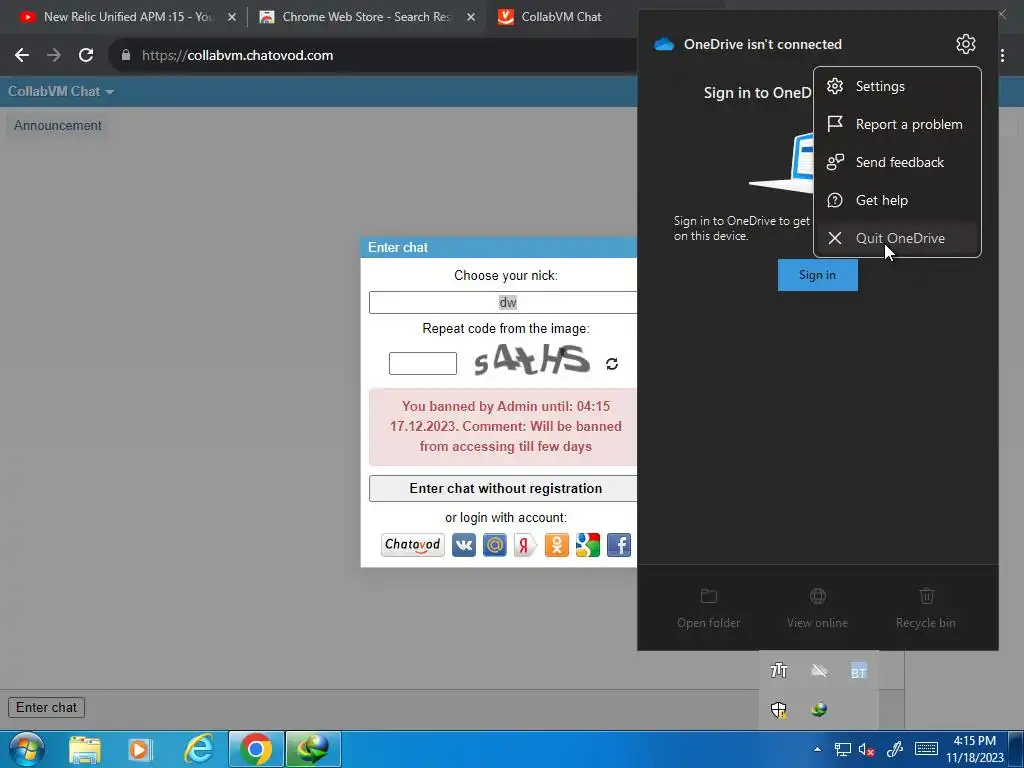The height and width of the screenshot is (768, 1024).
Task: Click the nick input field
Action: click(503, 302)
